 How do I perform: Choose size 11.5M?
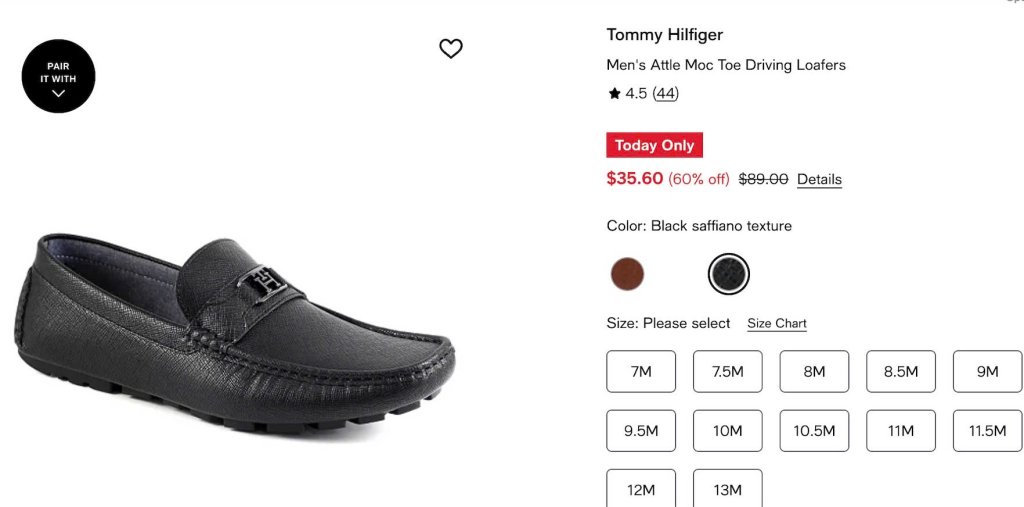(x=987, y=431)
